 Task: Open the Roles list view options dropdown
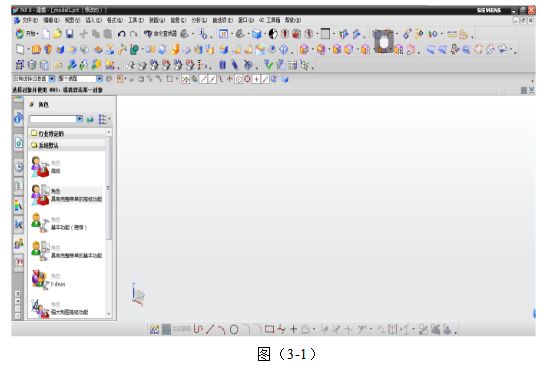[x=104, y=119]
